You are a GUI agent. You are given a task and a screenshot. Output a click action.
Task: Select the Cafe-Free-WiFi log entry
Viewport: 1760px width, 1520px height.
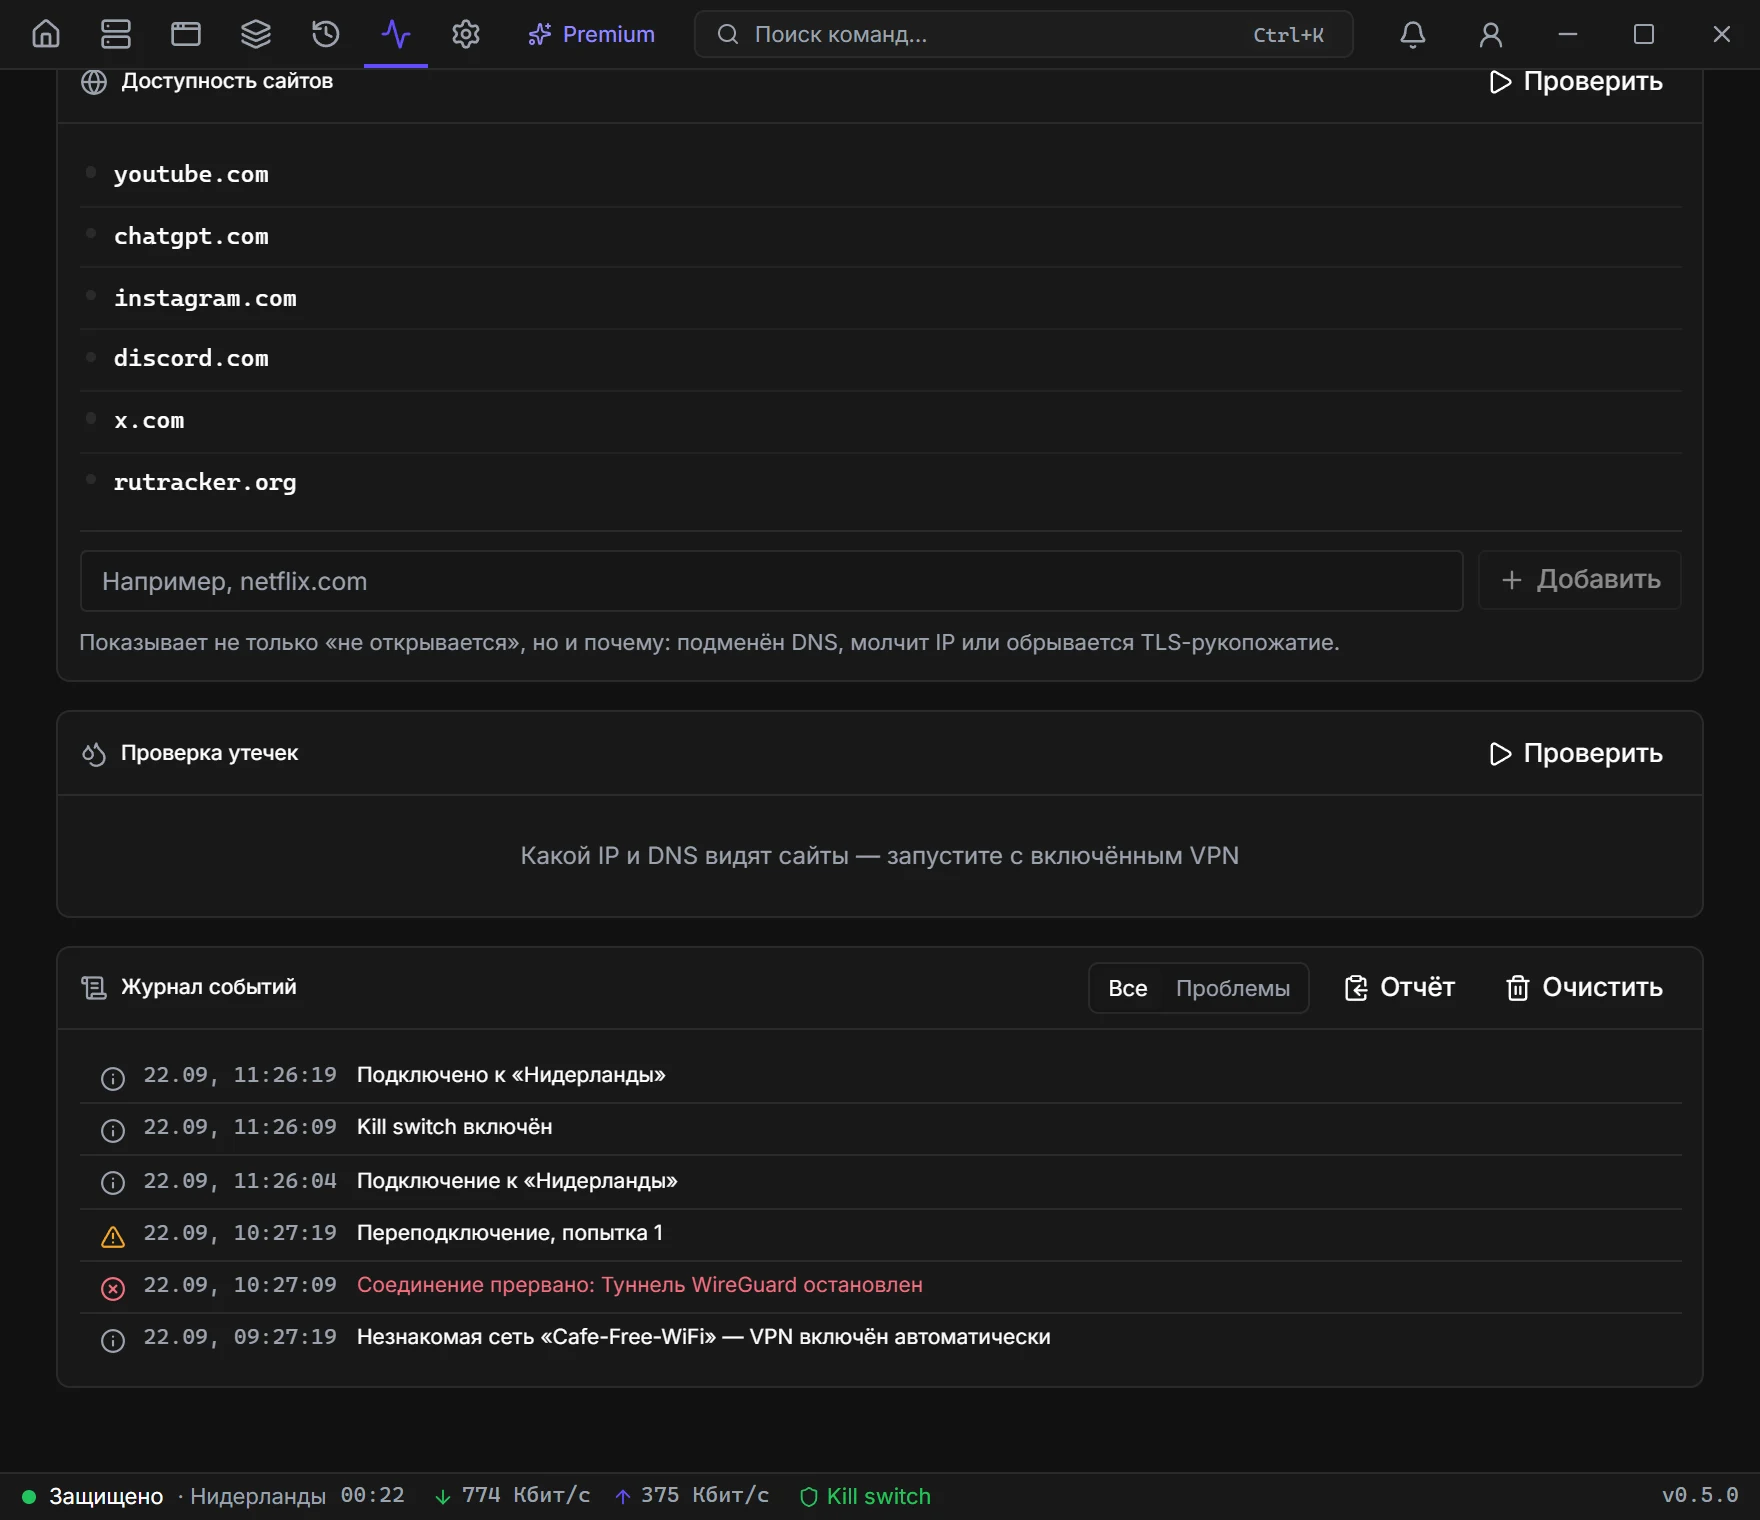tap(881, 1337)
